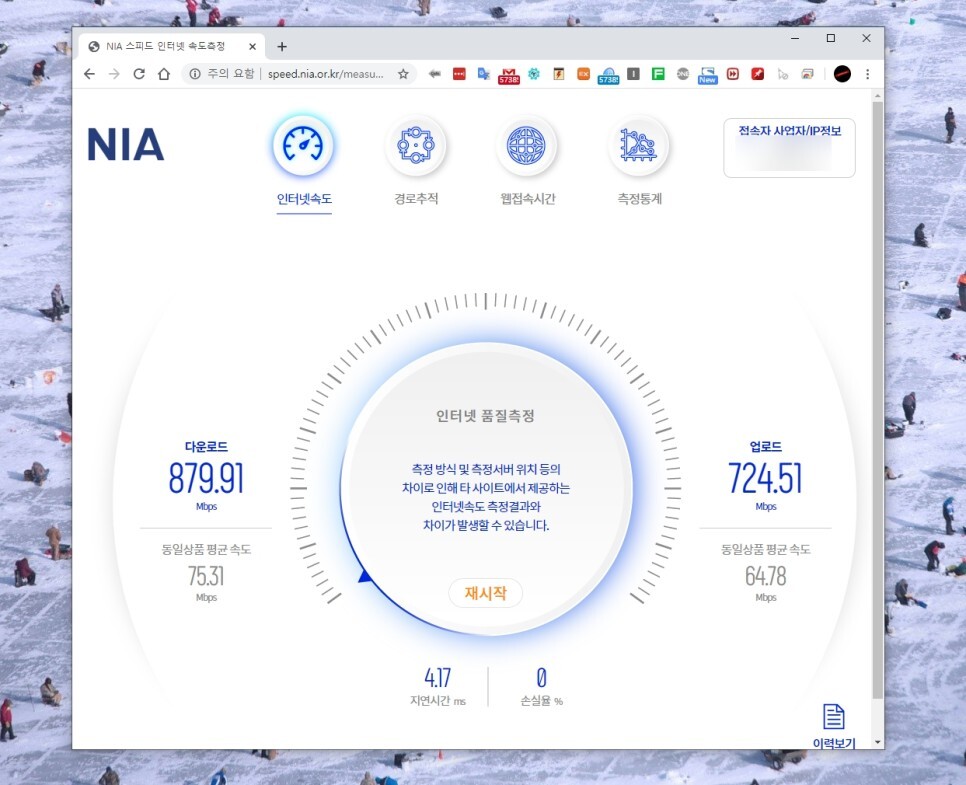
Task: Open a new browser tab
Action: [282, 46]
